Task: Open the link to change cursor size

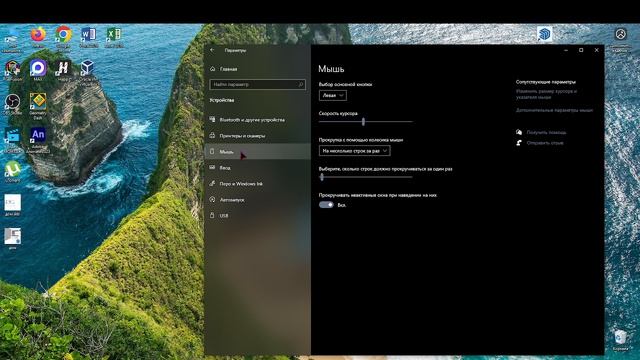Action: (x=546, y=94)
